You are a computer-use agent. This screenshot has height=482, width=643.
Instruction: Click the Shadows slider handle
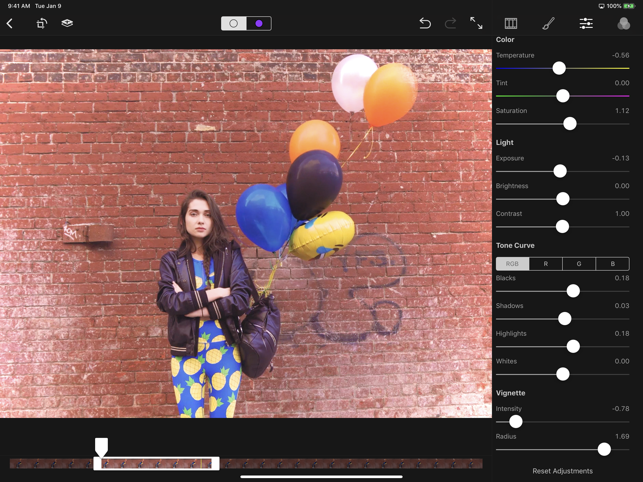[565, 319]
